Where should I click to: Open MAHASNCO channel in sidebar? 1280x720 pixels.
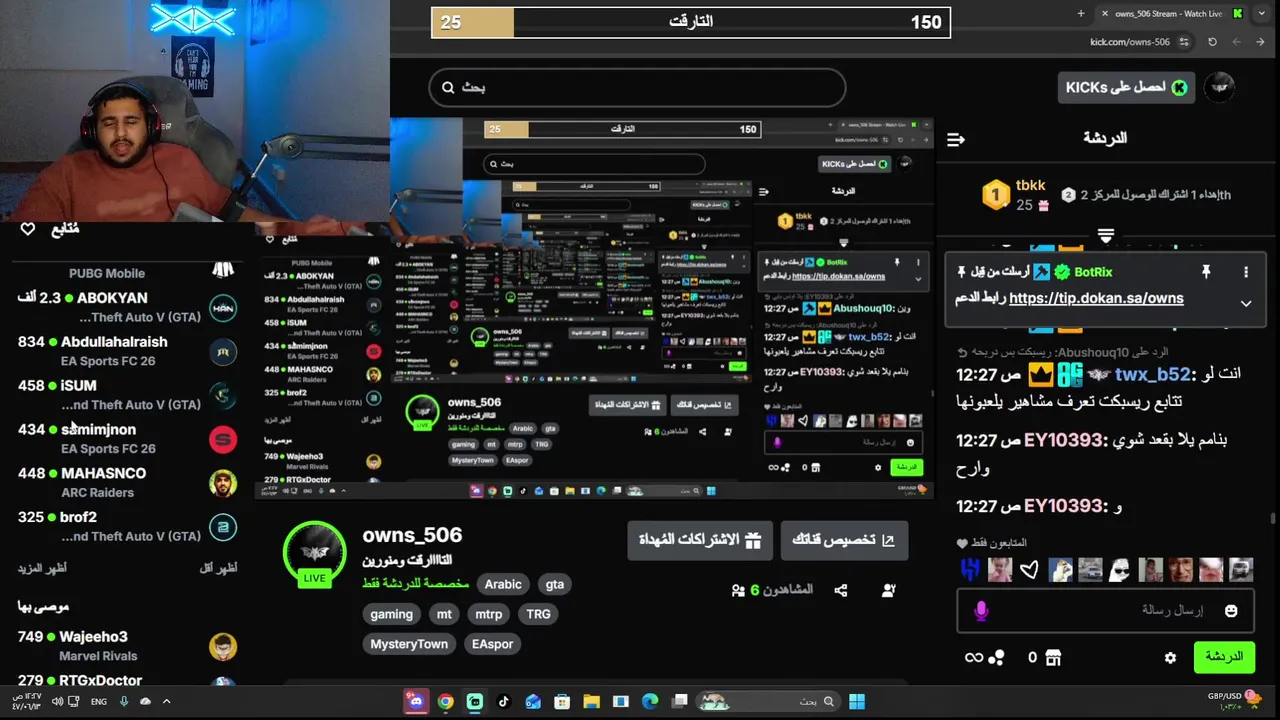click(128, 483)
